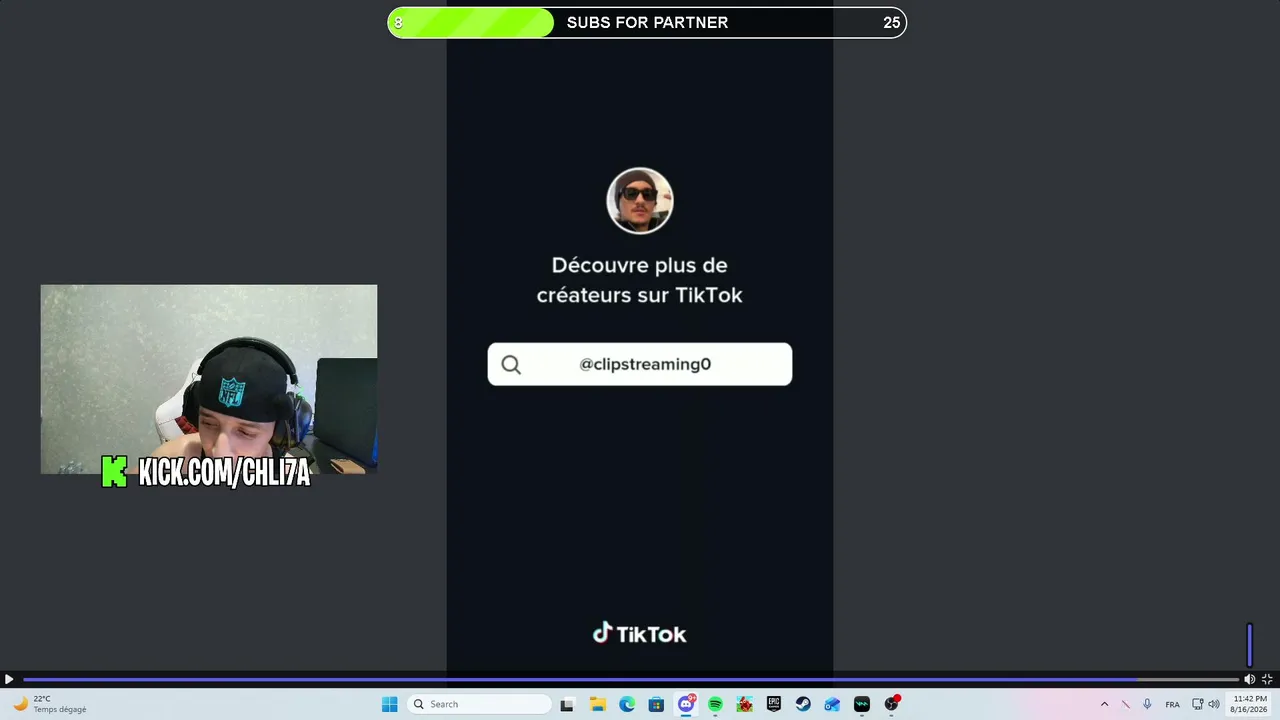Screen dimensions: 1280x720
Task: Open network settings from the tray icon
Action: pos(1197,704)
